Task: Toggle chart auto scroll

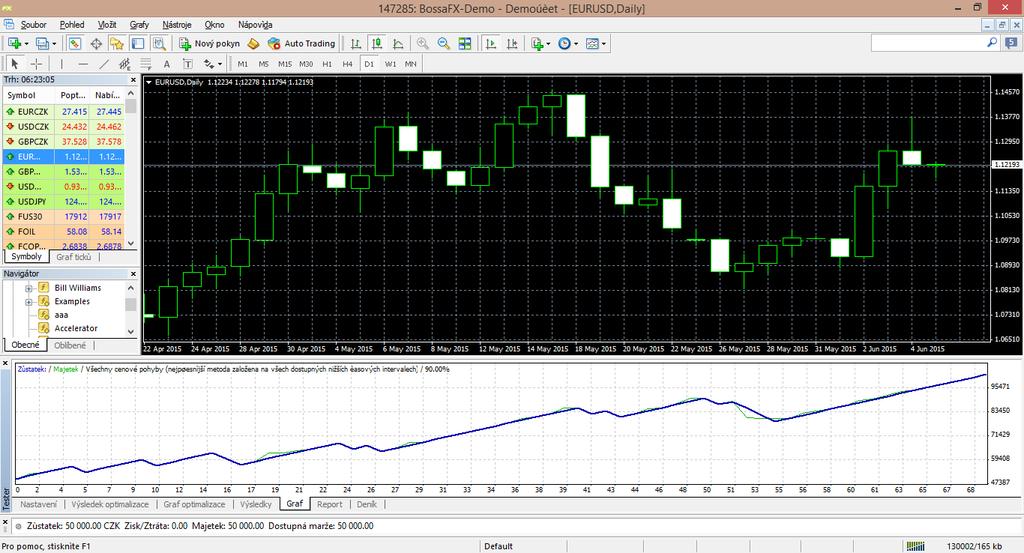Action: click(490, 43)
